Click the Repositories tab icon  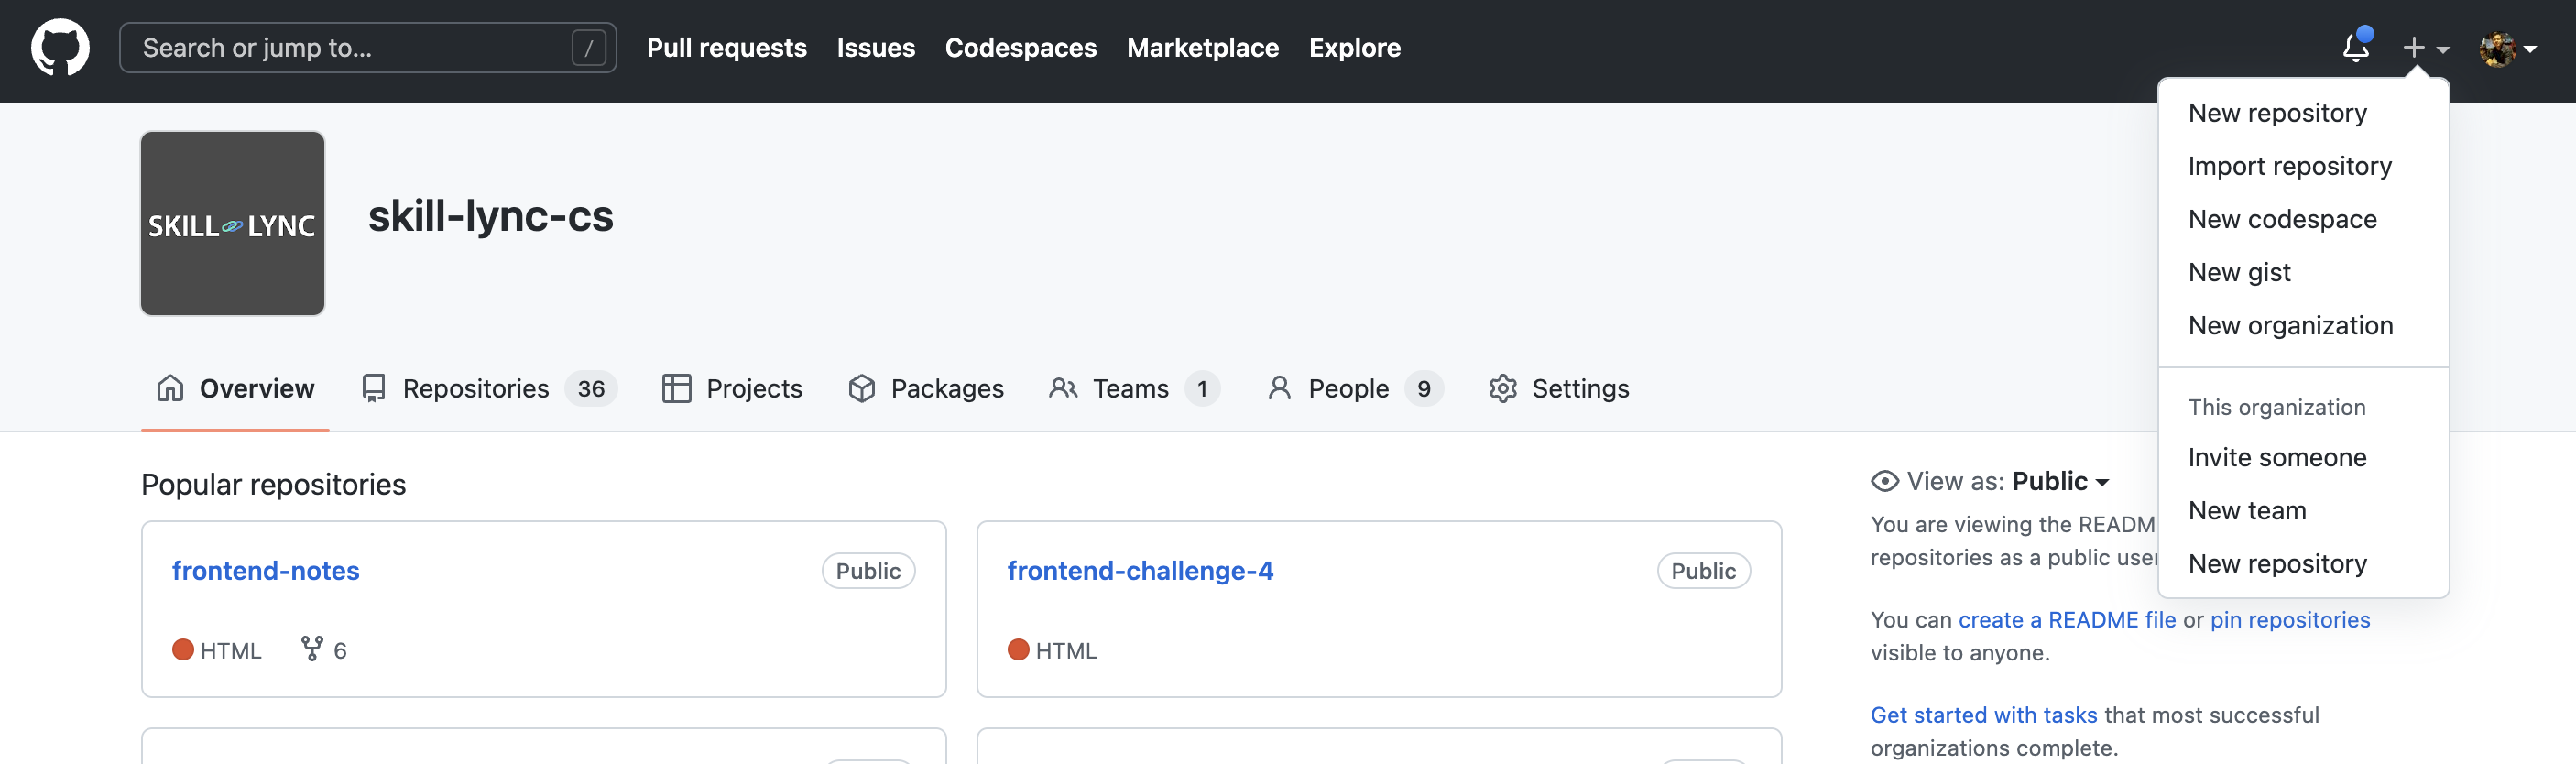tap(374, 388)
